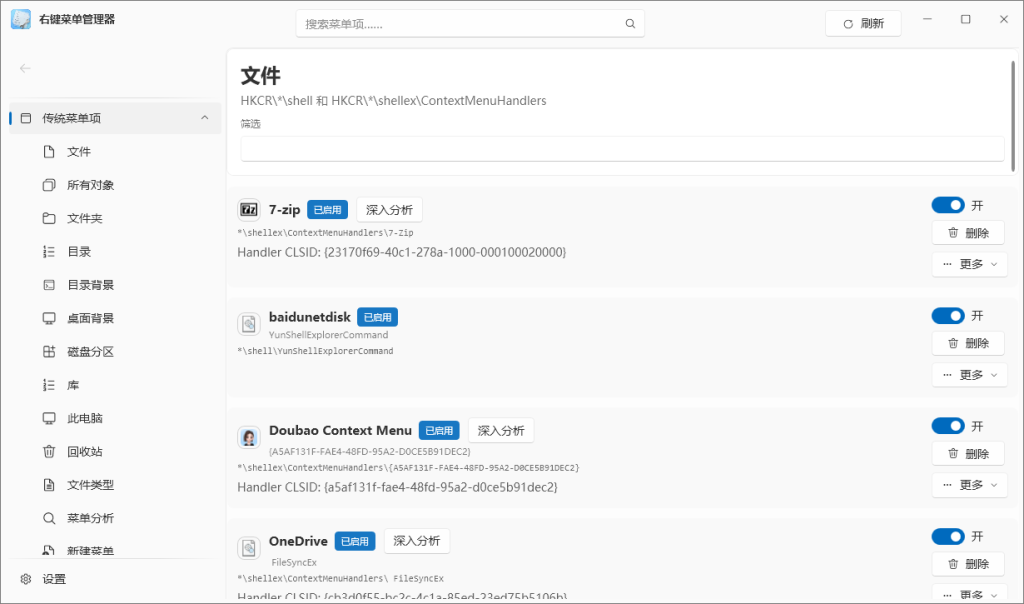The image size is (1024, 604).
Task: Open the 7-zip 更多 dropdown
Action: (969, 264)
